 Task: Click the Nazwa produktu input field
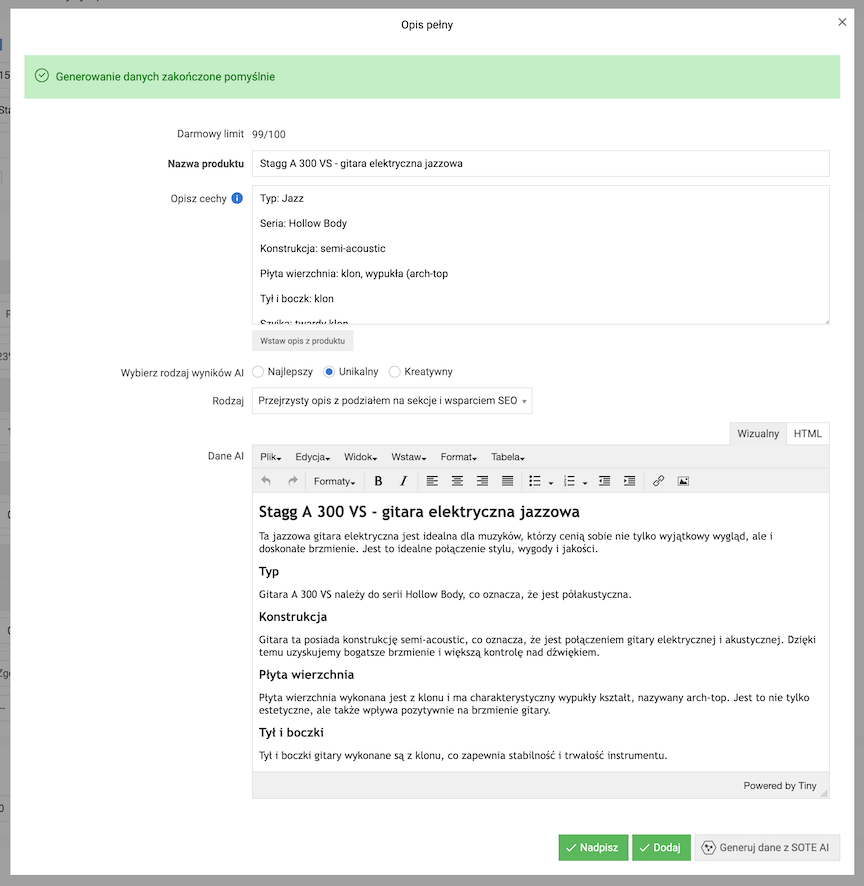point(541,163)
